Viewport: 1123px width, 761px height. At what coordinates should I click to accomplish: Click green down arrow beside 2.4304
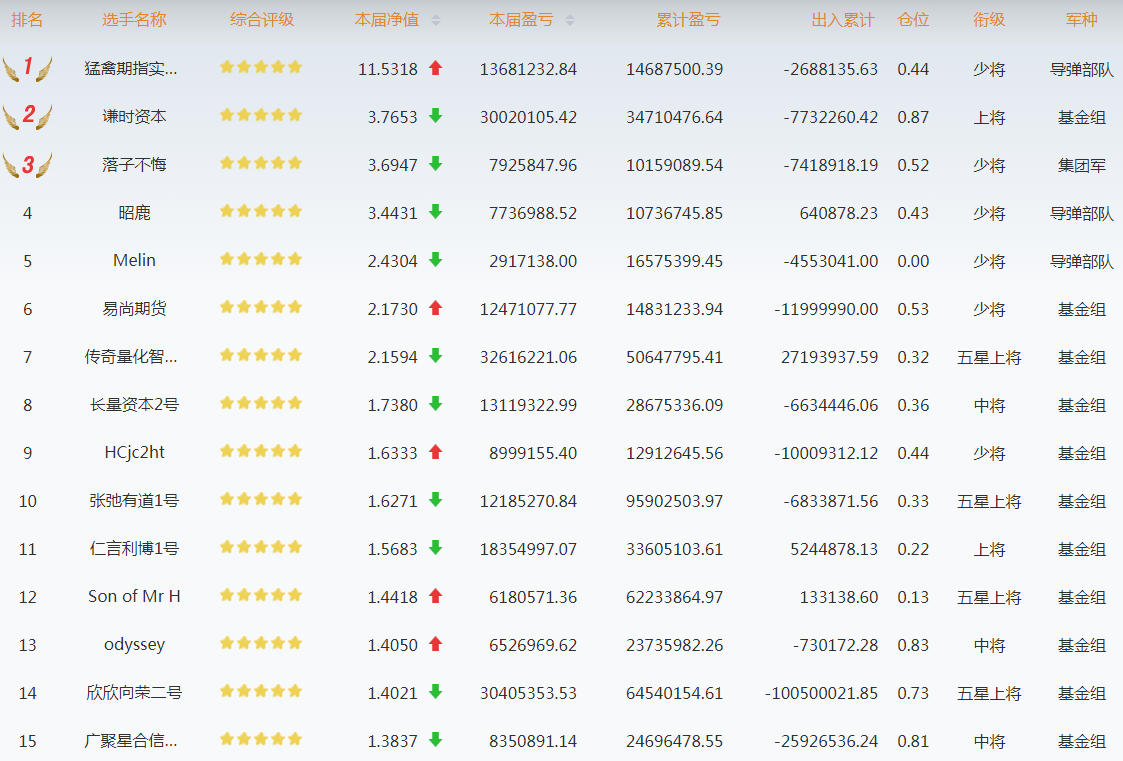tap(435, 260)
